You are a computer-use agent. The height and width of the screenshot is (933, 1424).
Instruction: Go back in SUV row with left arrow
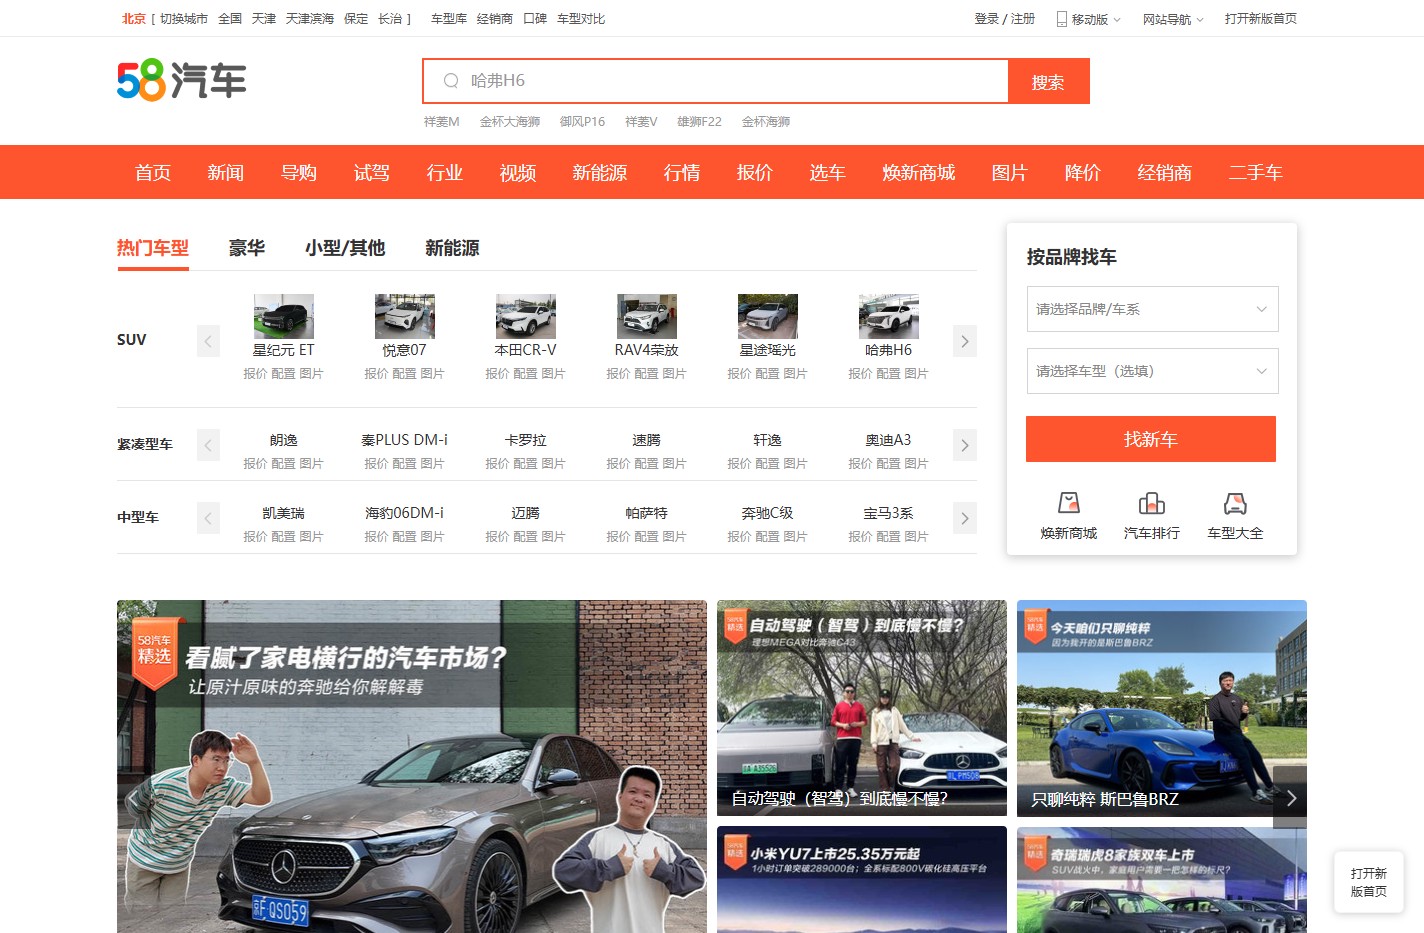coord(208,341)
